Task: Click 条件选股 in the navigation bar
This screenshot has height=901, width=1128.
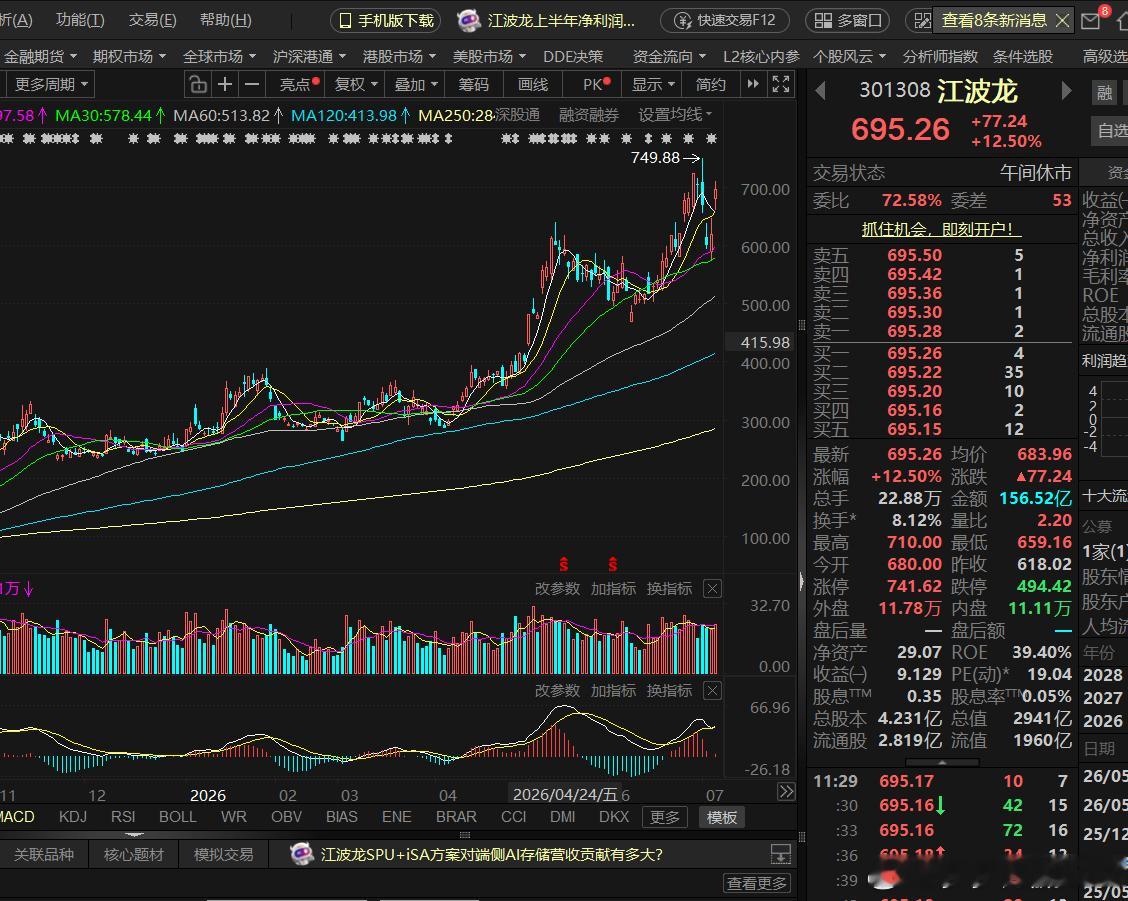Action: [1022, 56]
